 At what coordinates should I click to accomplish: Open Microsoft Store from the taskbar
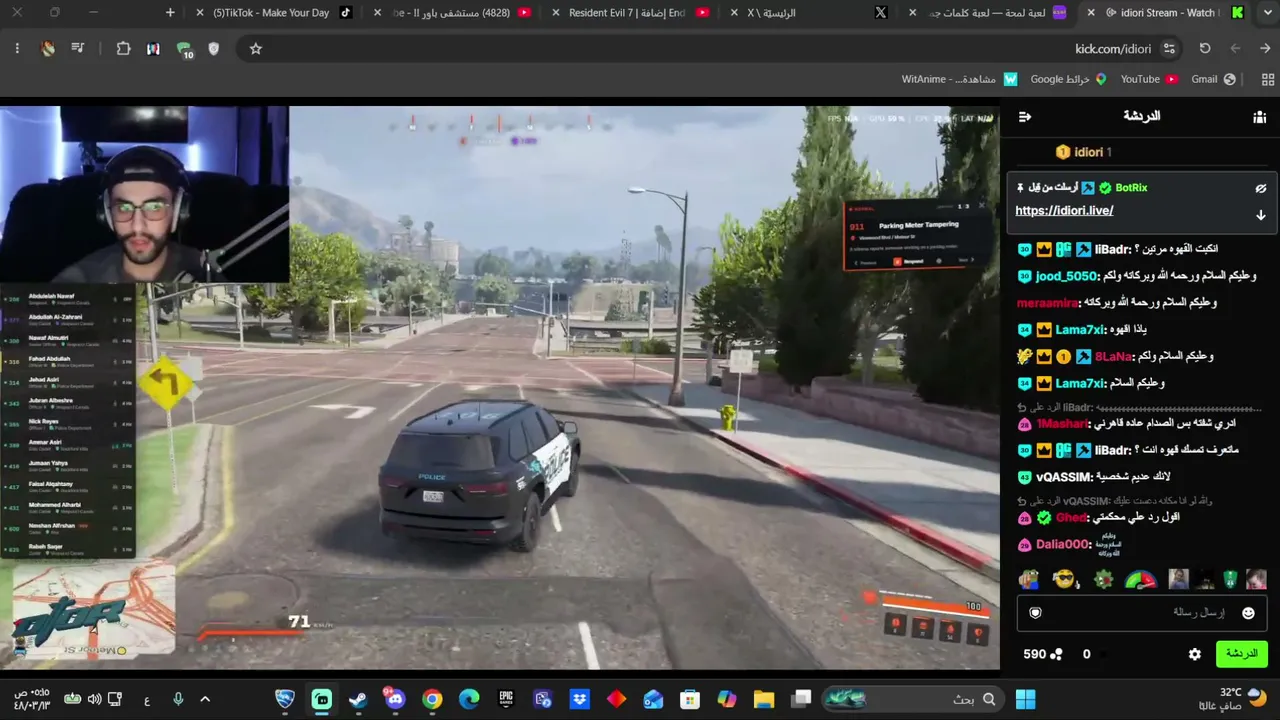click(690, 699)
